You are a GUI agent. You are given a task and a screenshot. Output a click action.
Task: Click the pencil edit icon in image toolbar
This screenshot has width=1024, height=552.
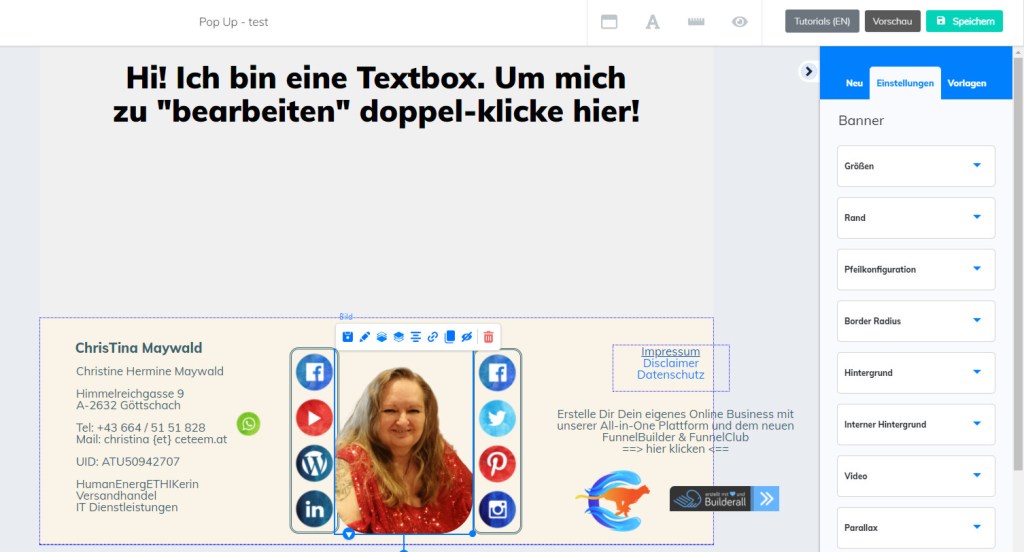click(x=365, y=337)
